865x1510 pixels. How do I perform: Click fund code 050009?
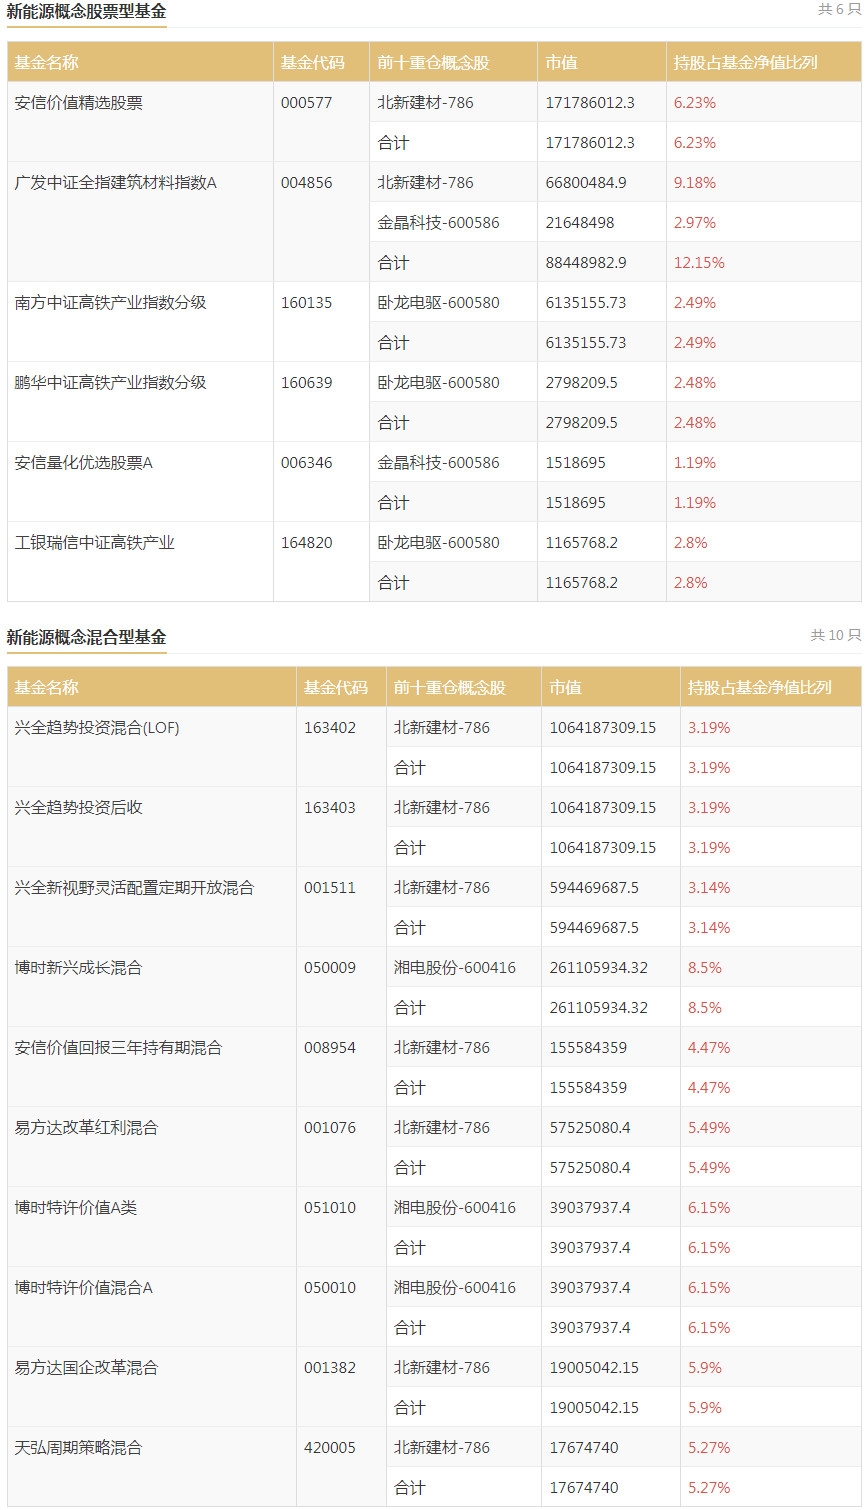click(x=330, y=967)
